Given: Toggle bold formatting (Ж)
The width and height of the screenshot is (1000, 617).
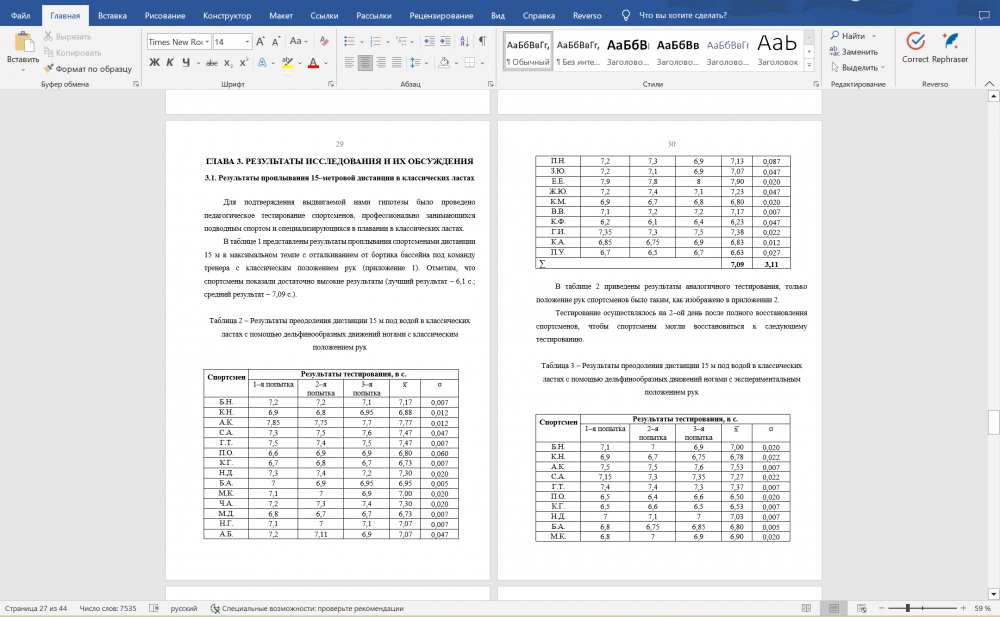Looking at the screenshot, I should click(155, 62).
